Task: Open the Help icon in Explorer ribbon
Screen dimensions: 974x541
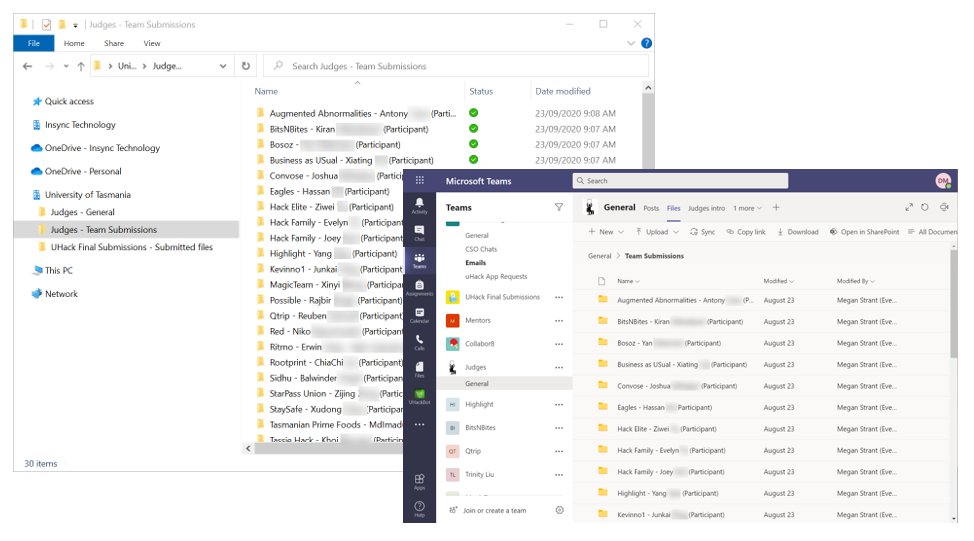Action: [646, 43]
